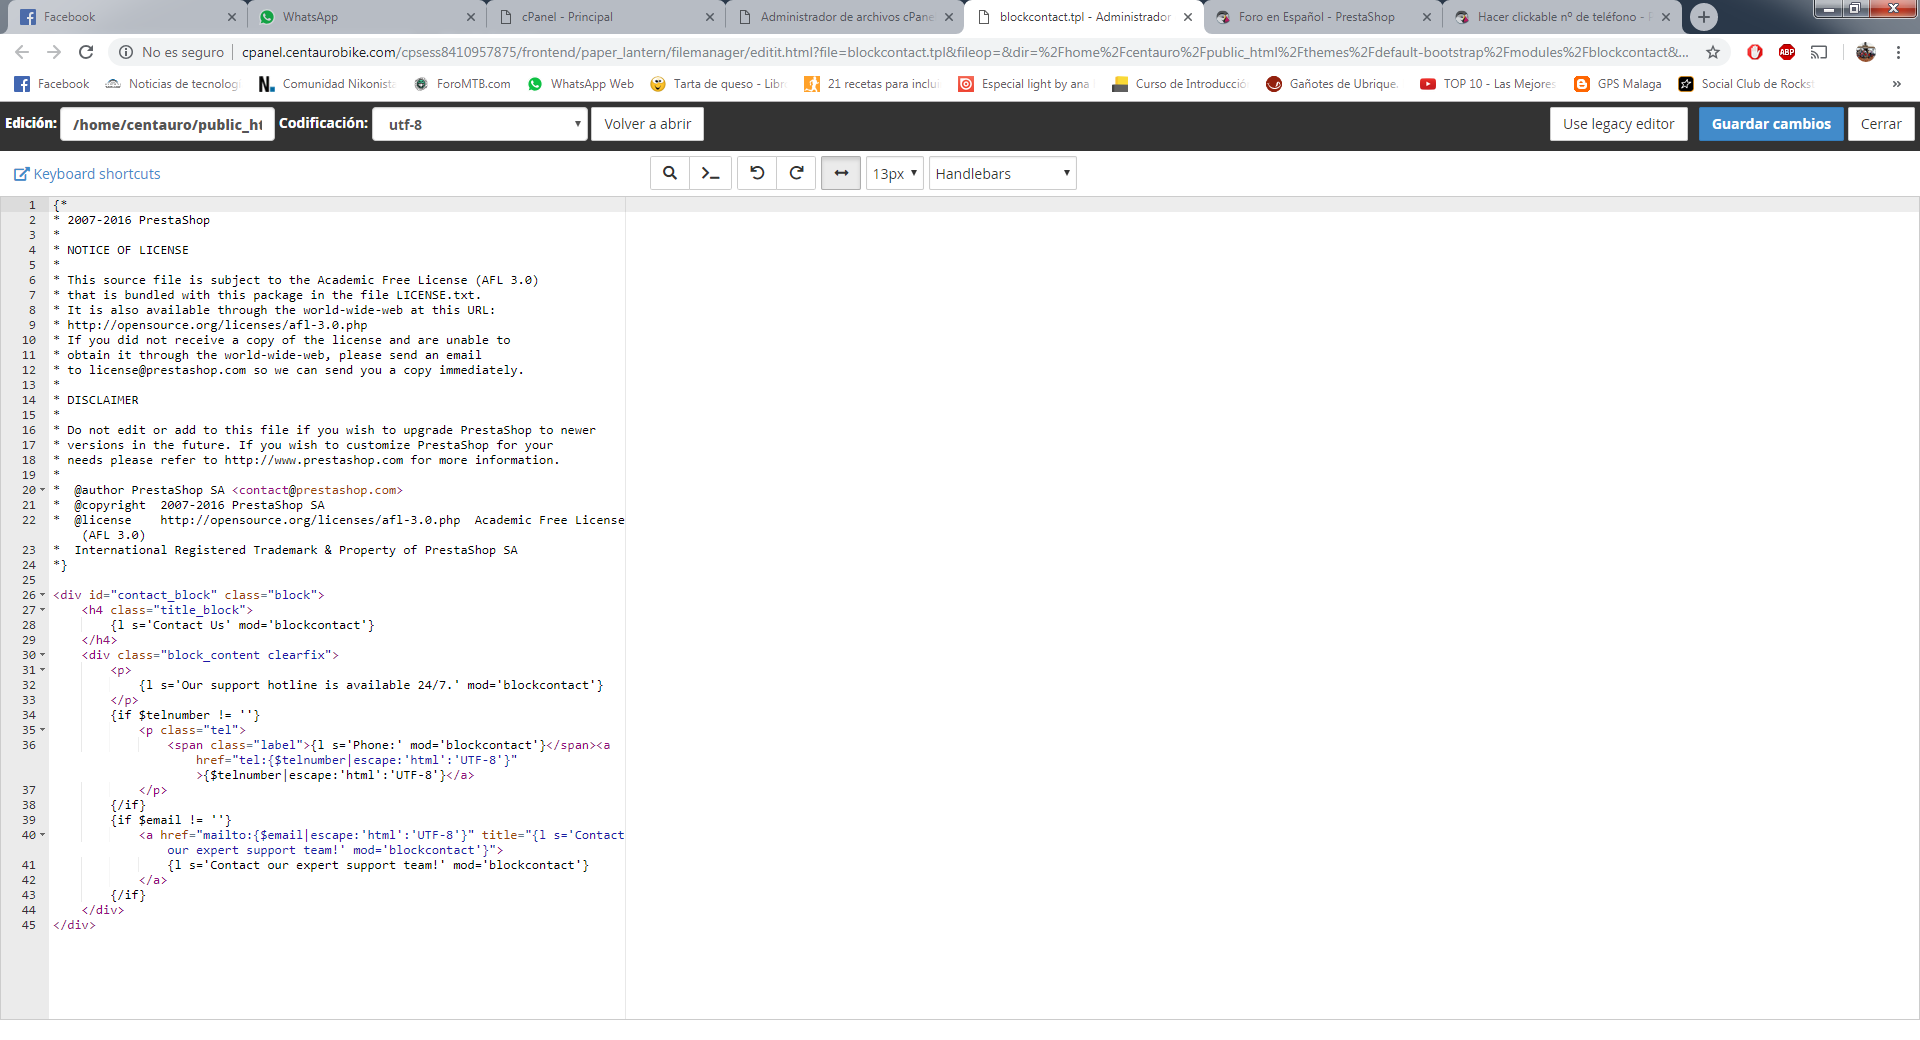This screenshot has width=1920, height=1040.
Task: Open the Handlebars syntax mode dropdown
Action: pyautogui.click(x=1002, y=173)
